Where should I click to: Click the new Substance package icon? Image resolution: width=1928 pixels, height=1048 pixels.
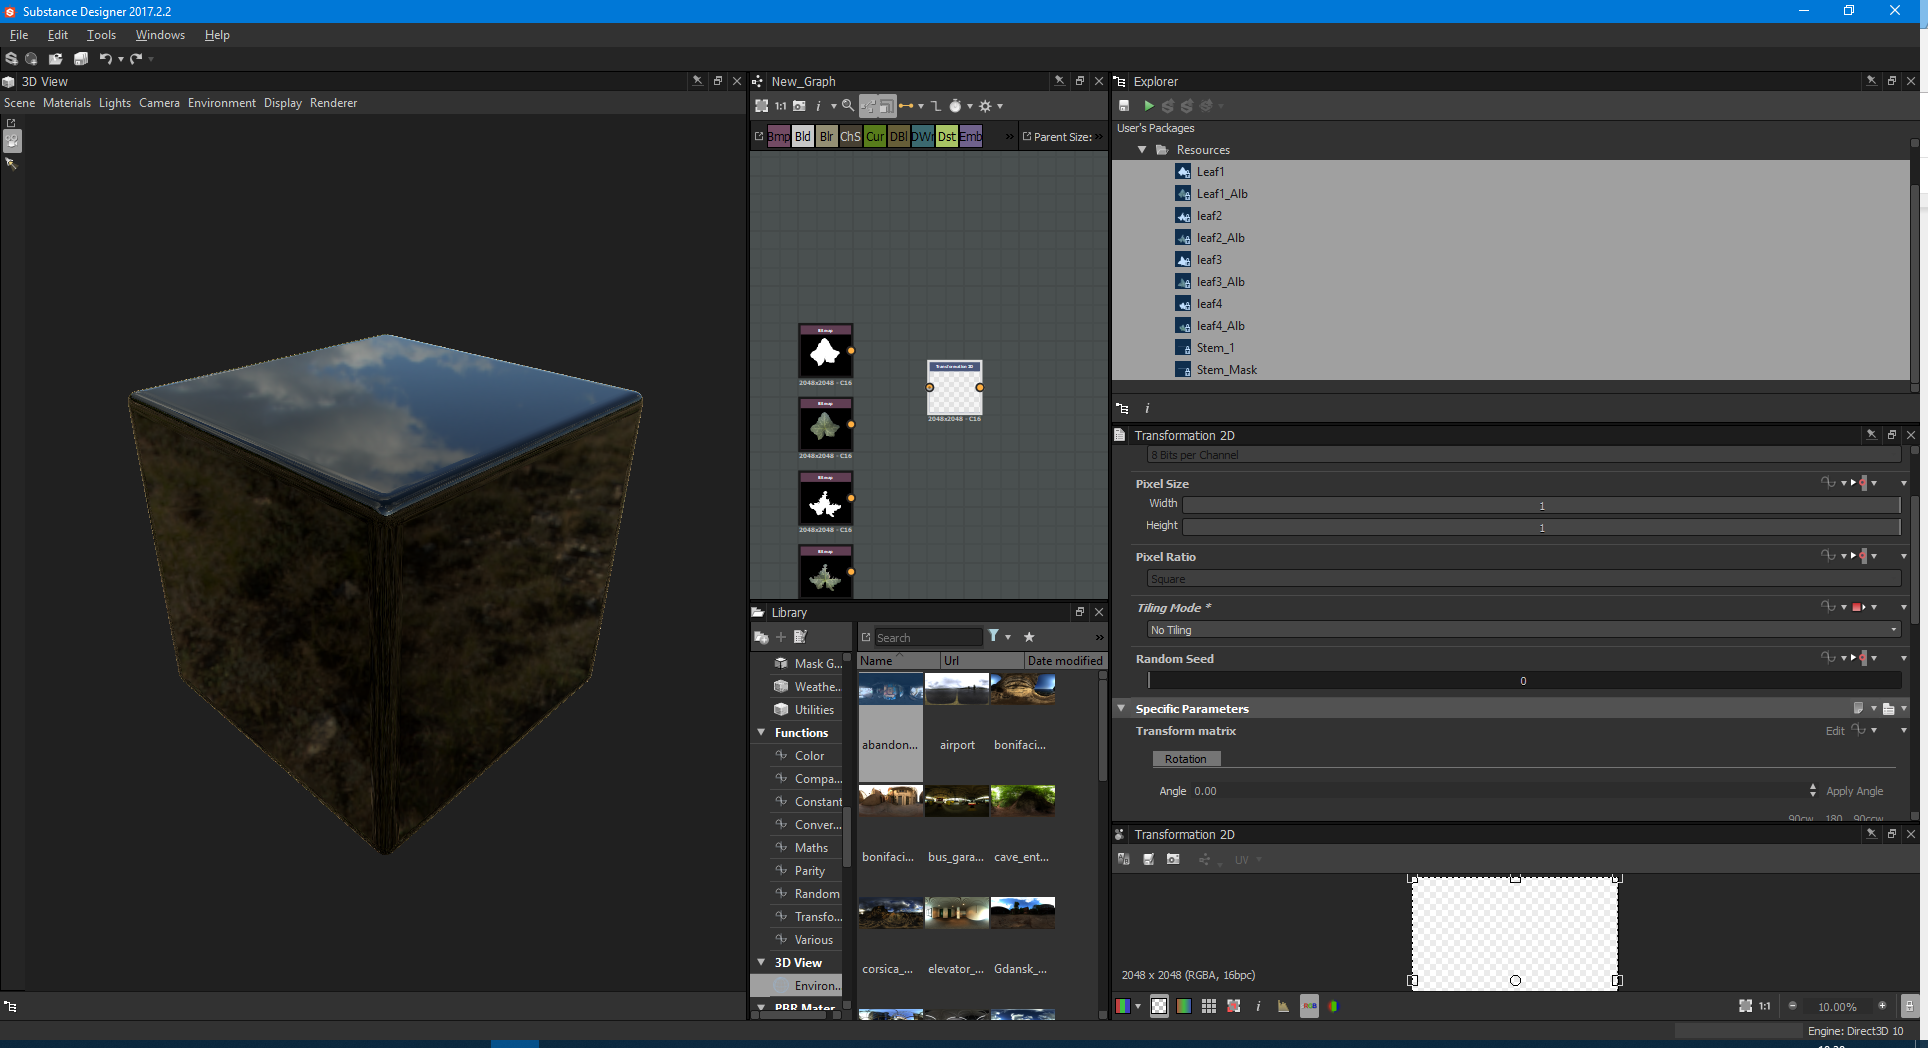coord(11,59)
